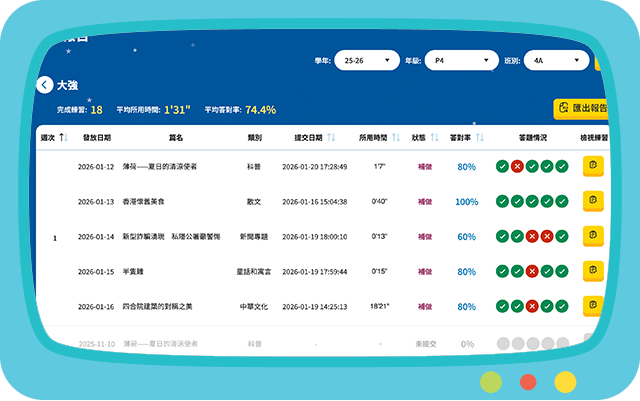Click the 答題情況 column header
This screenshot has height=401, width=640.
click(533, 138)
